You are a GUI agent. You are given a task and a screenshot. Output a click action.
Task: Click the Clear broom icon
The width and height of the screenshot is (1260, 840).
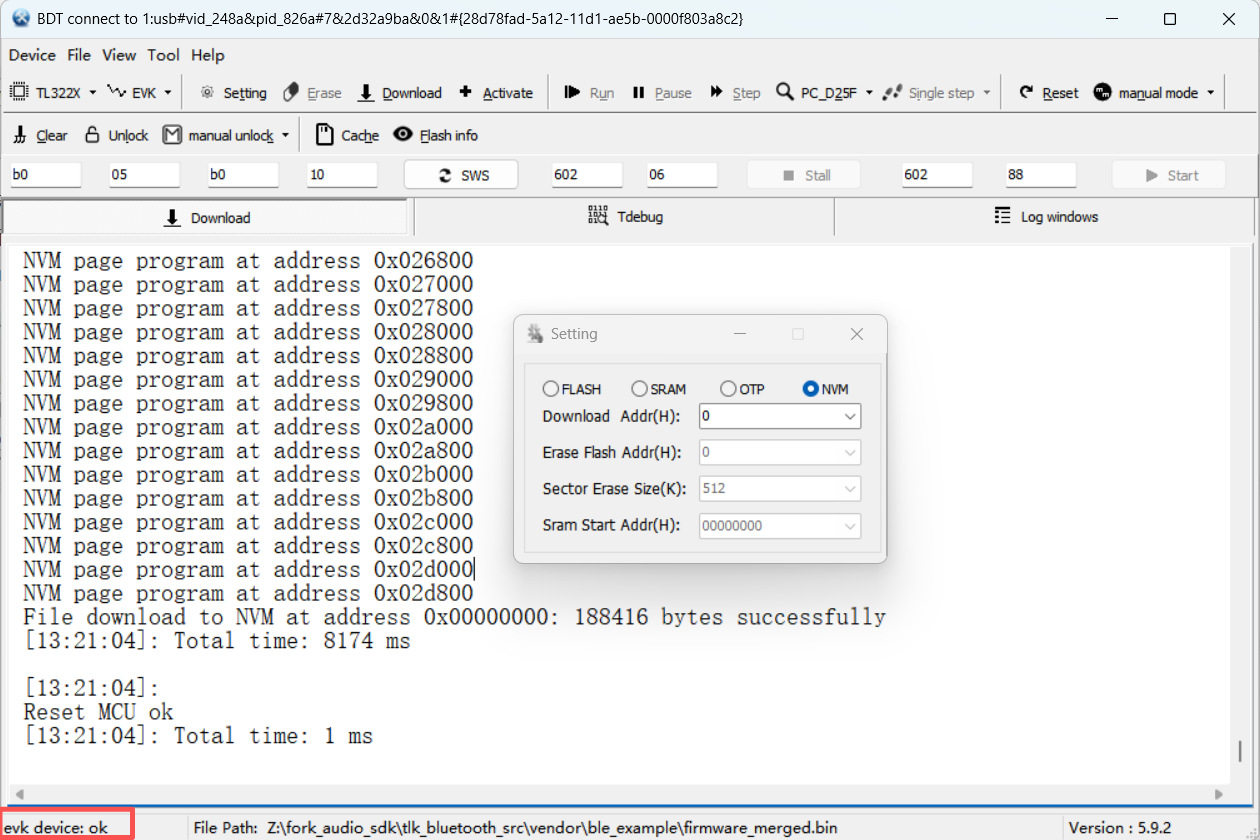[20, 135]
